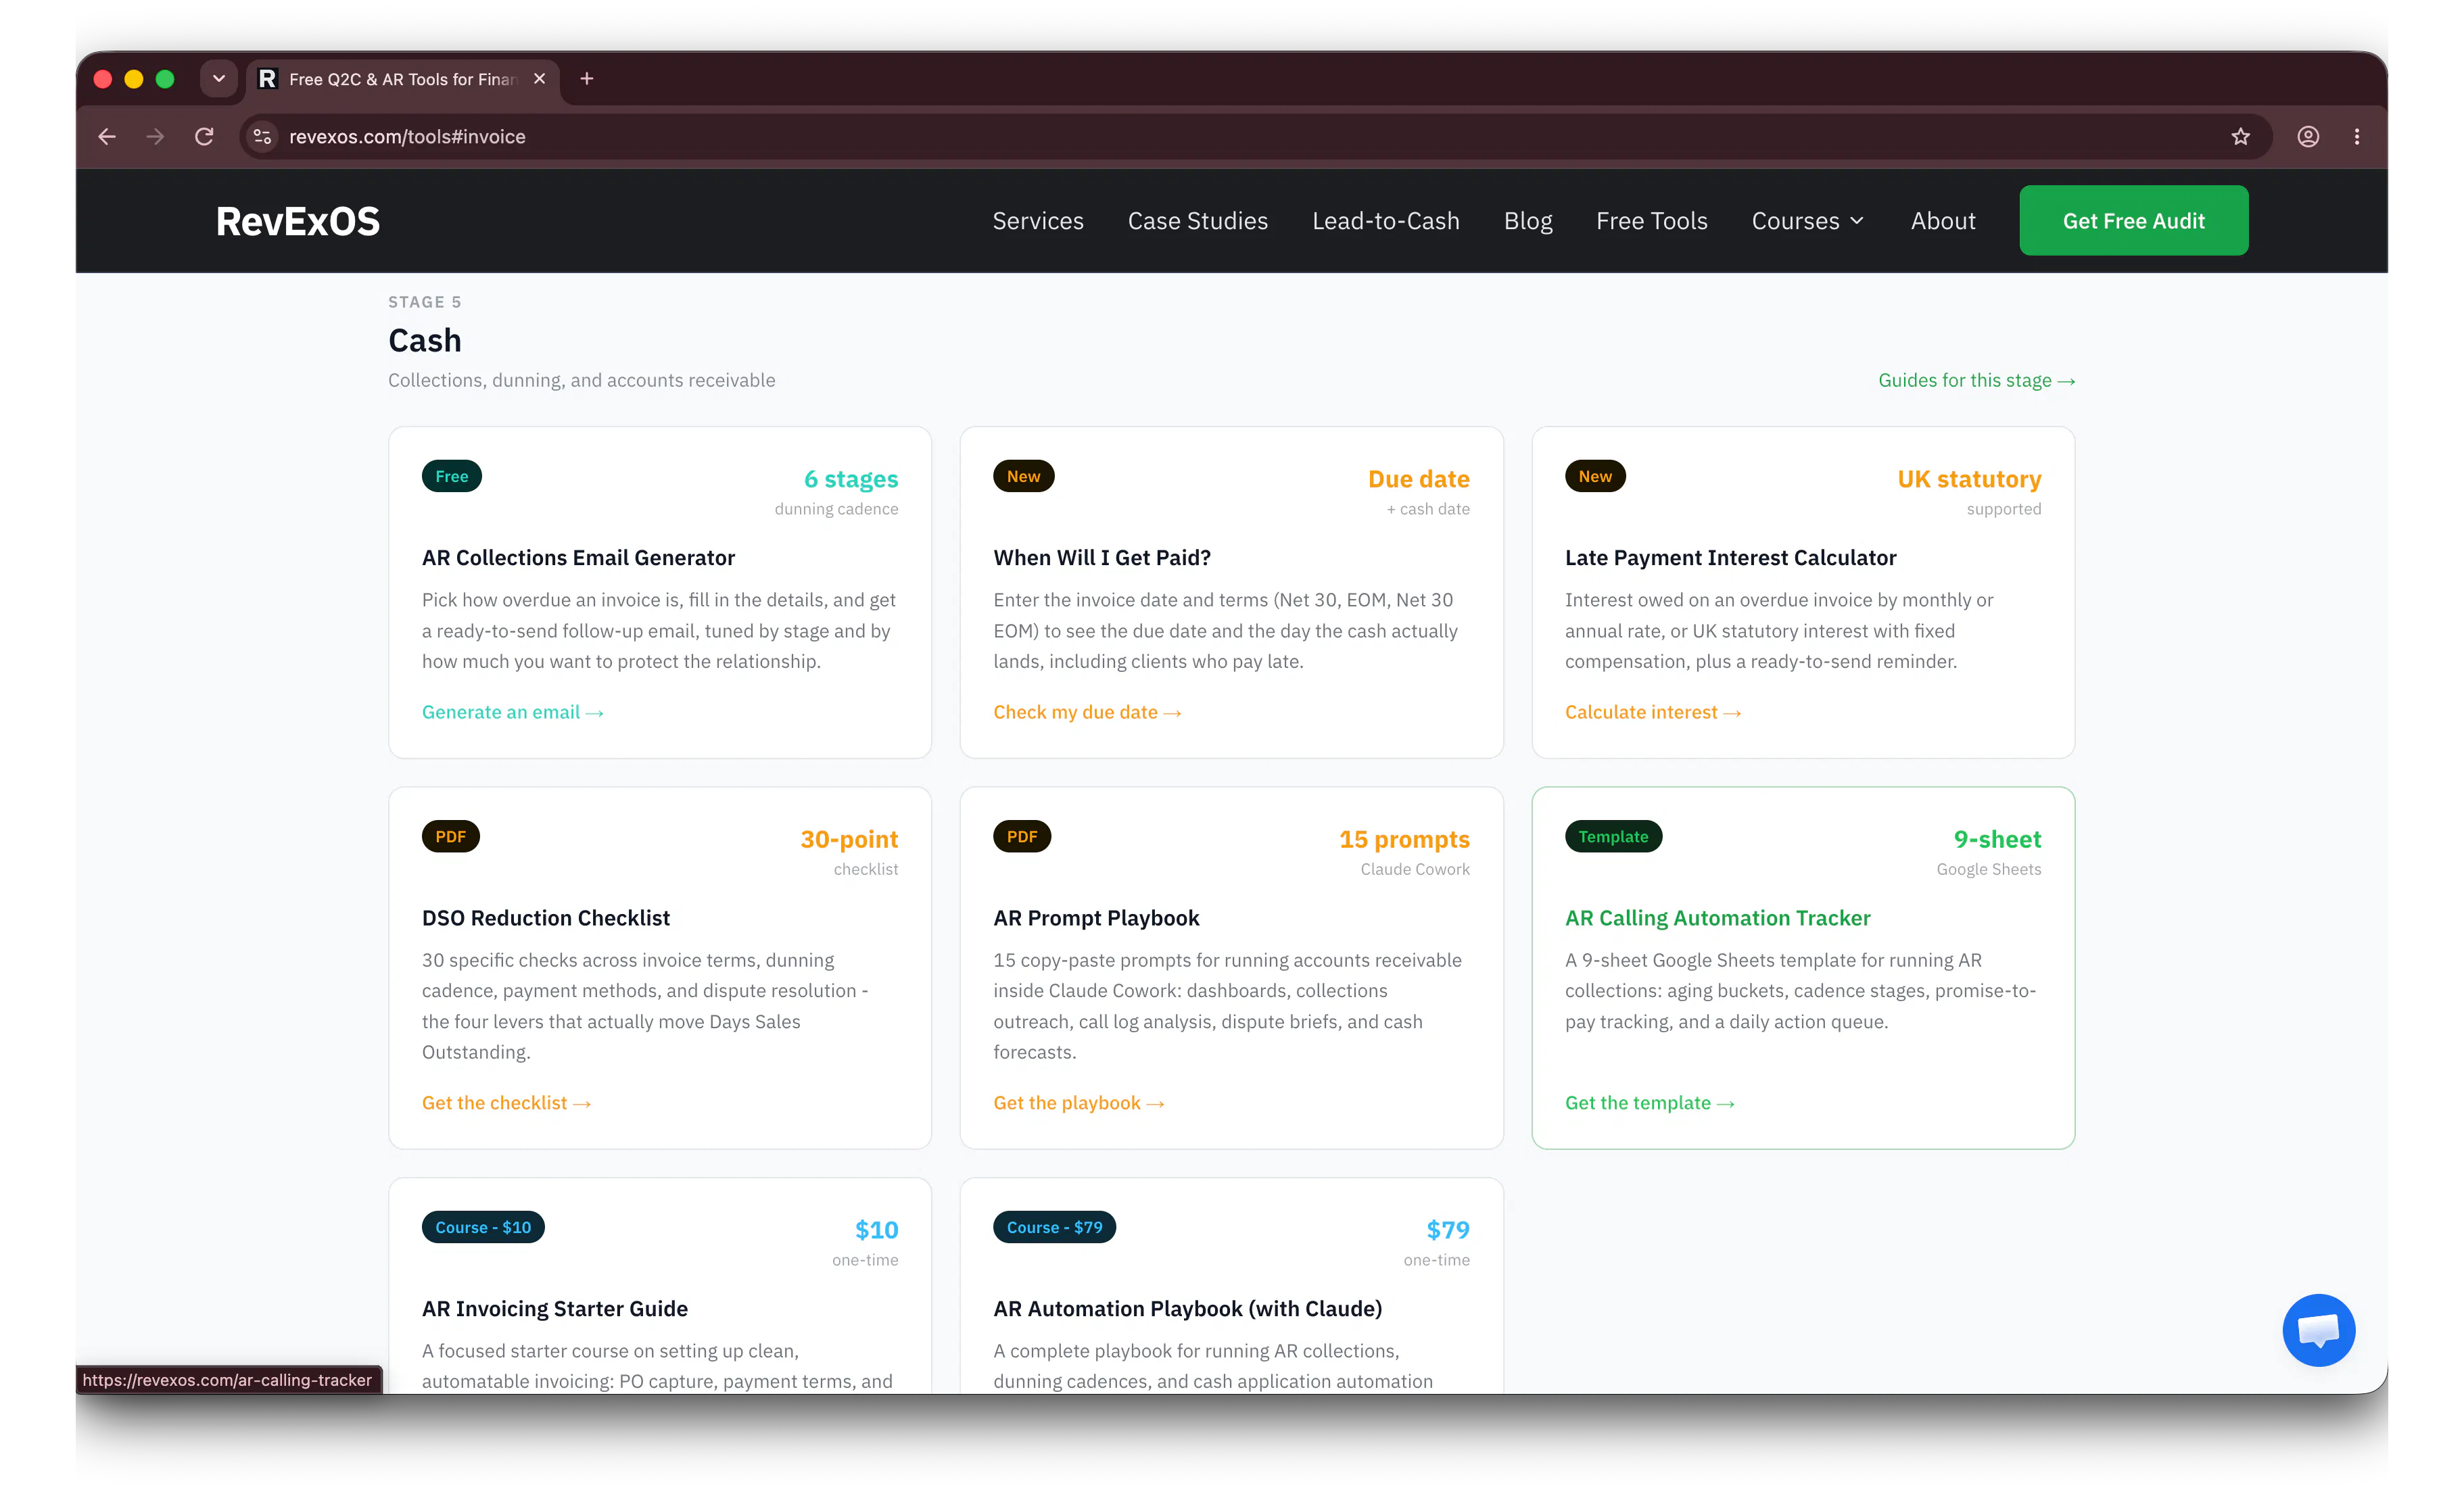Viewport: 2464px width, 1494px height.
Task: Click the New badge on Late Payment card
Action: pos(1595,476)
